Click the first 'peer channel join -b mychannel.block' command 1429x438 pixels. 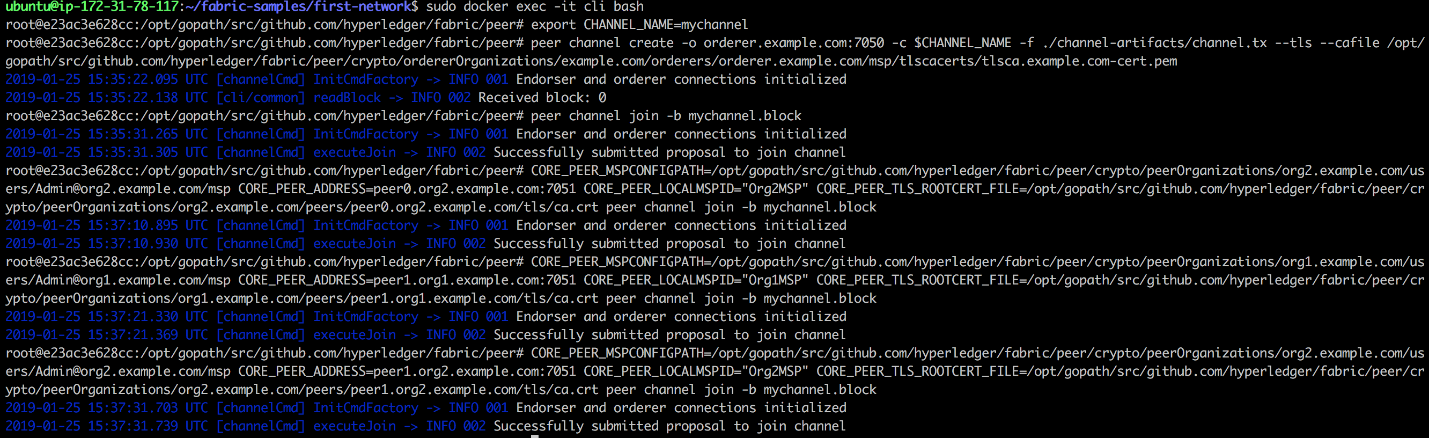pos(666,115)
